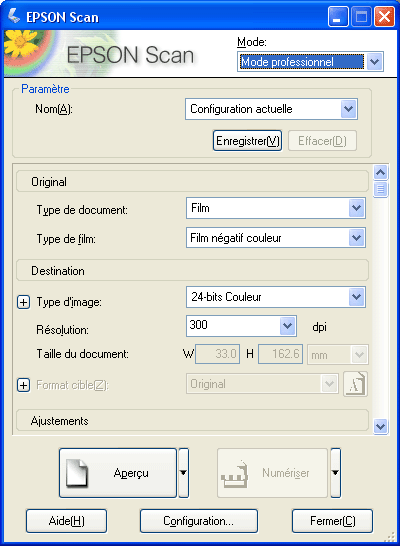Open the Aperçu button's arrow menu

(x=183, y=473)
